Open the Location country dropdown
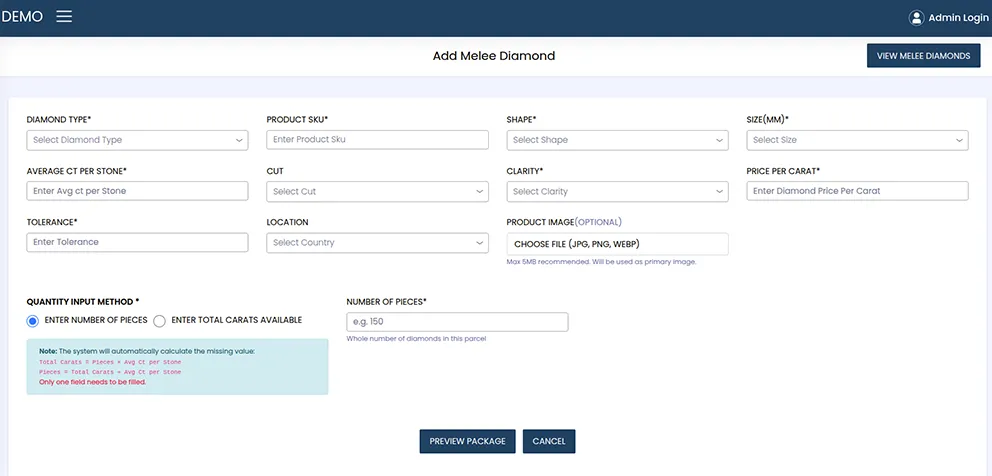 click(377, 242)
